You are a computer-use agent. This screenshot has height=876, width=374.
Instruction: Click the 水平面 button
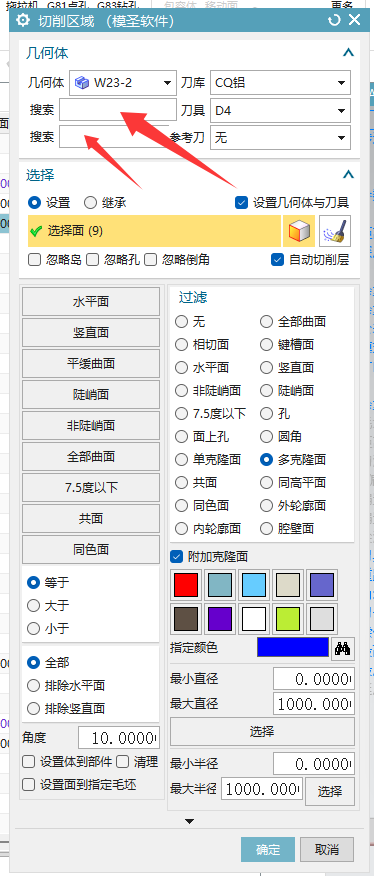91,302
